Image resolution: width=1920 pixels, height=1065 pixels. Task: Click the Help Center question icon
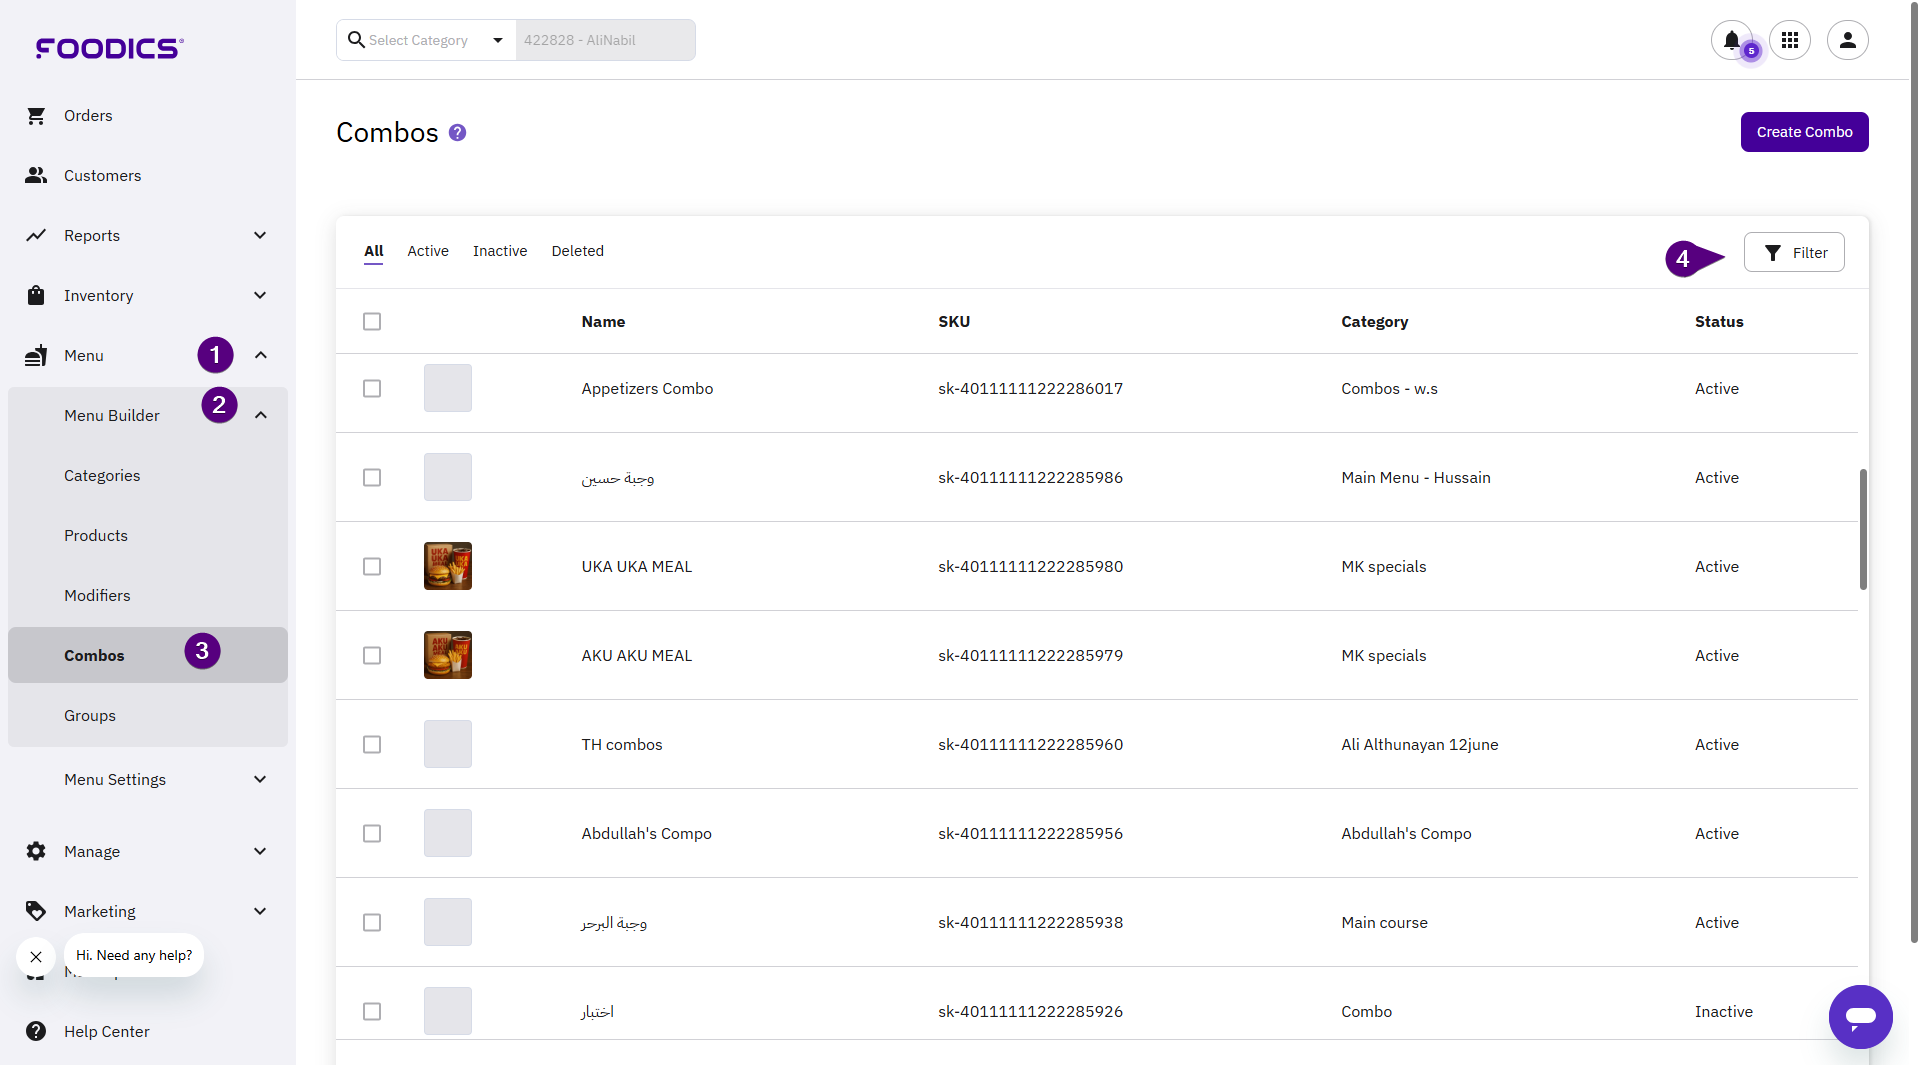pos(36,1031)
